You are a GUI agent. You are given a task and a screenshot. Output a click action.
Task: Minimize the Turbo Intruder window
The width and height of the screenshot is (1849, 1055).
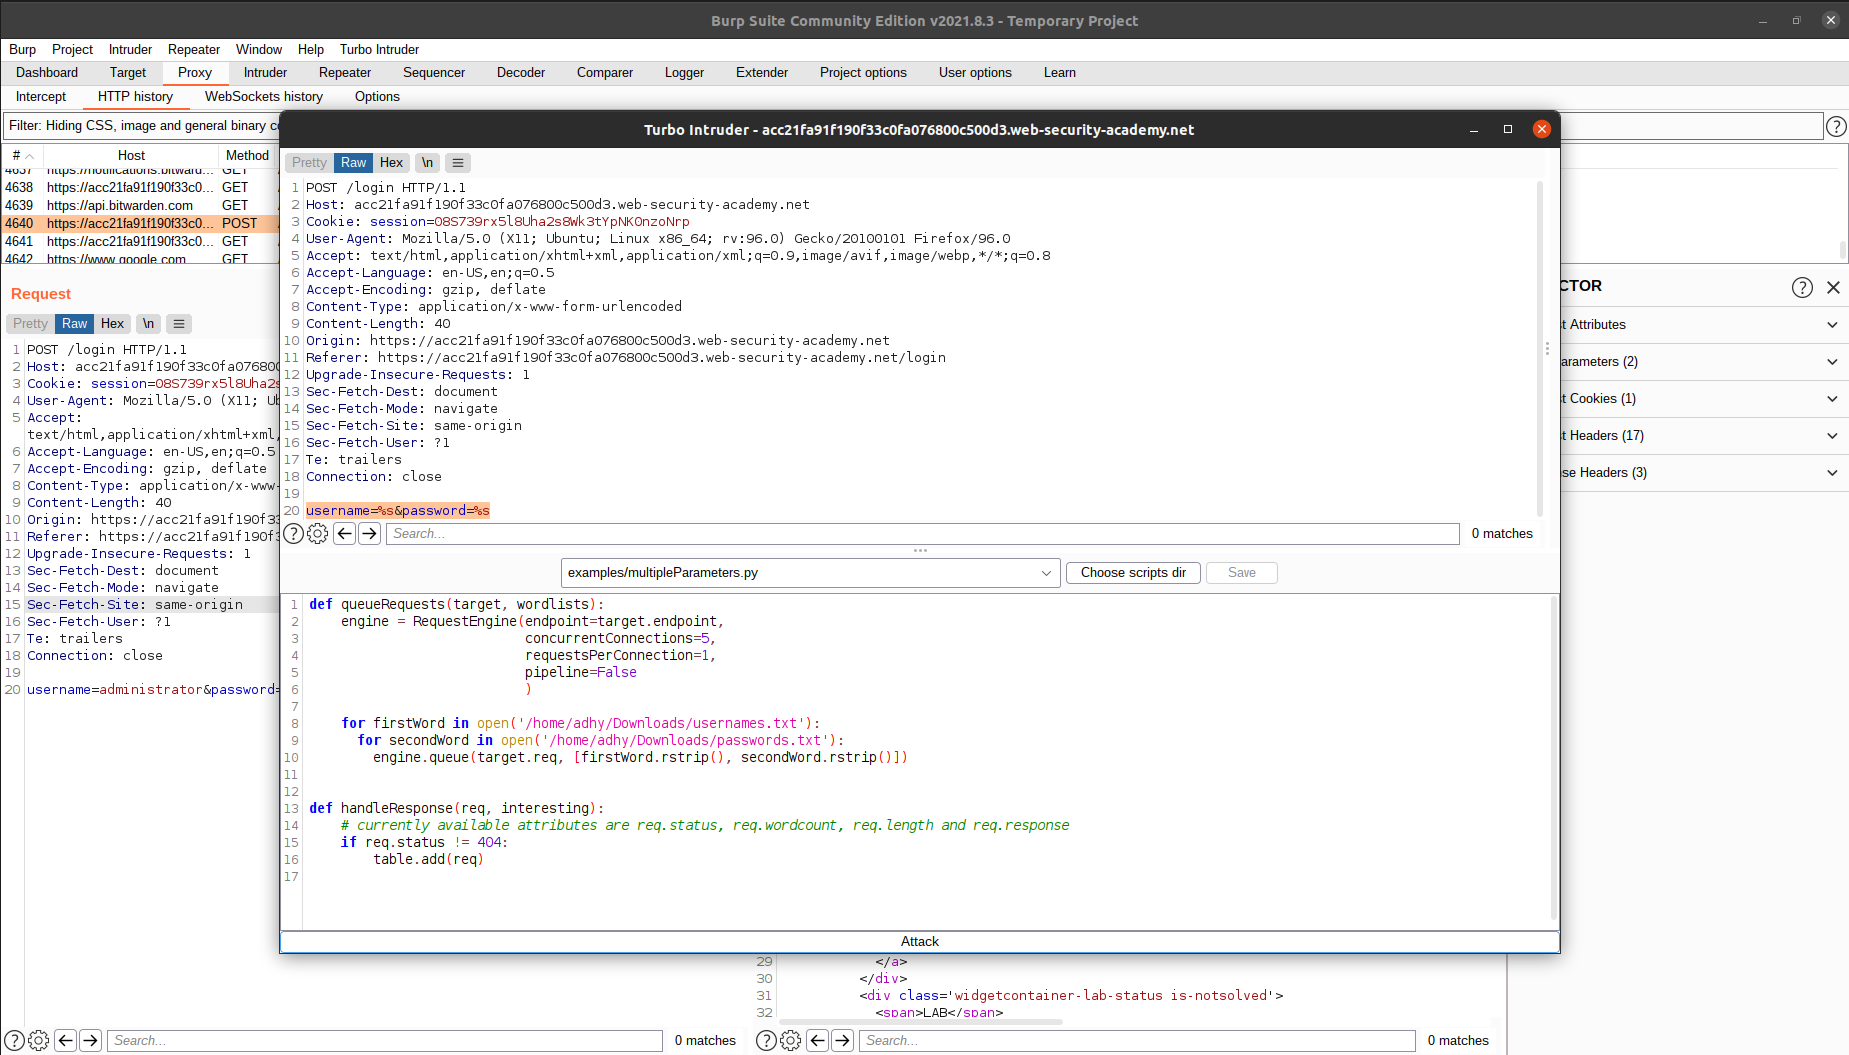(1474, 129)
